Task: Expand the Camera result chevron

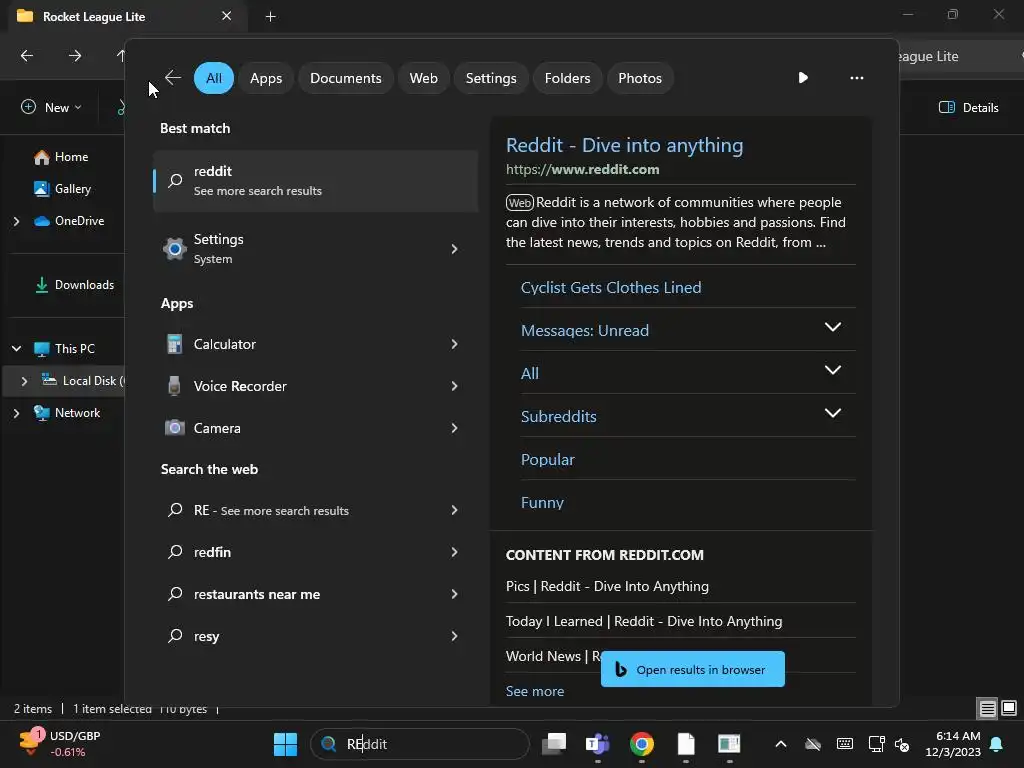Action: pyautogui.click(x=455, y=428)
